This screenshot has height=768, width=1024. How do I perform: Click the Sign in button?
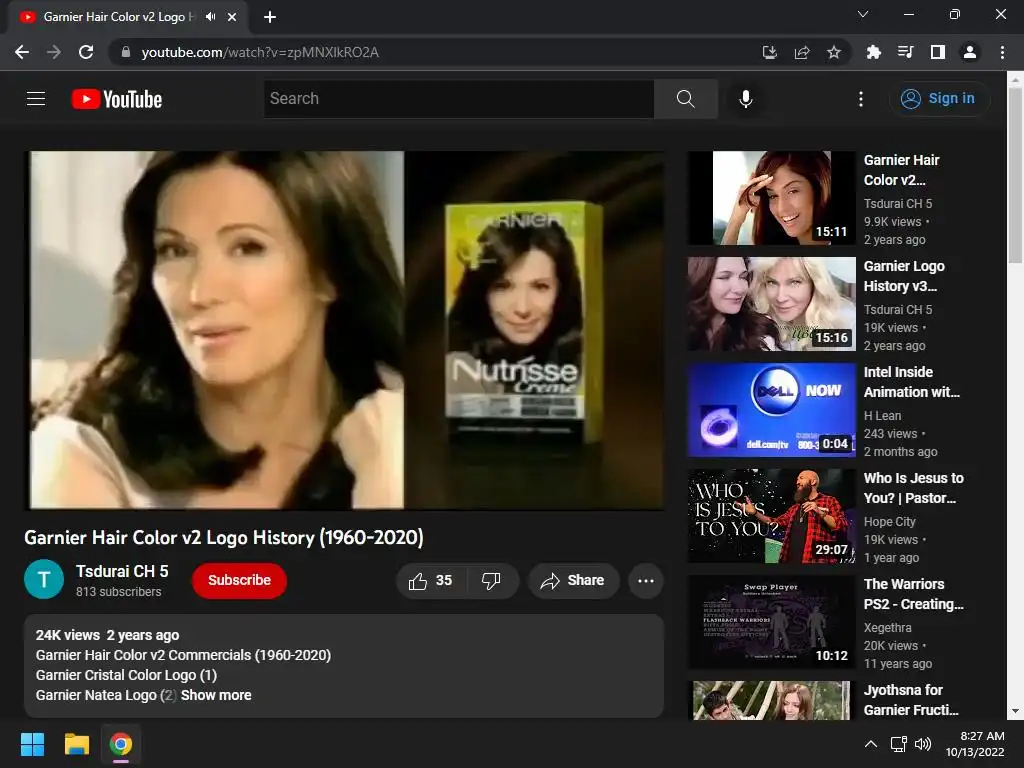click(x=938, y=99)
